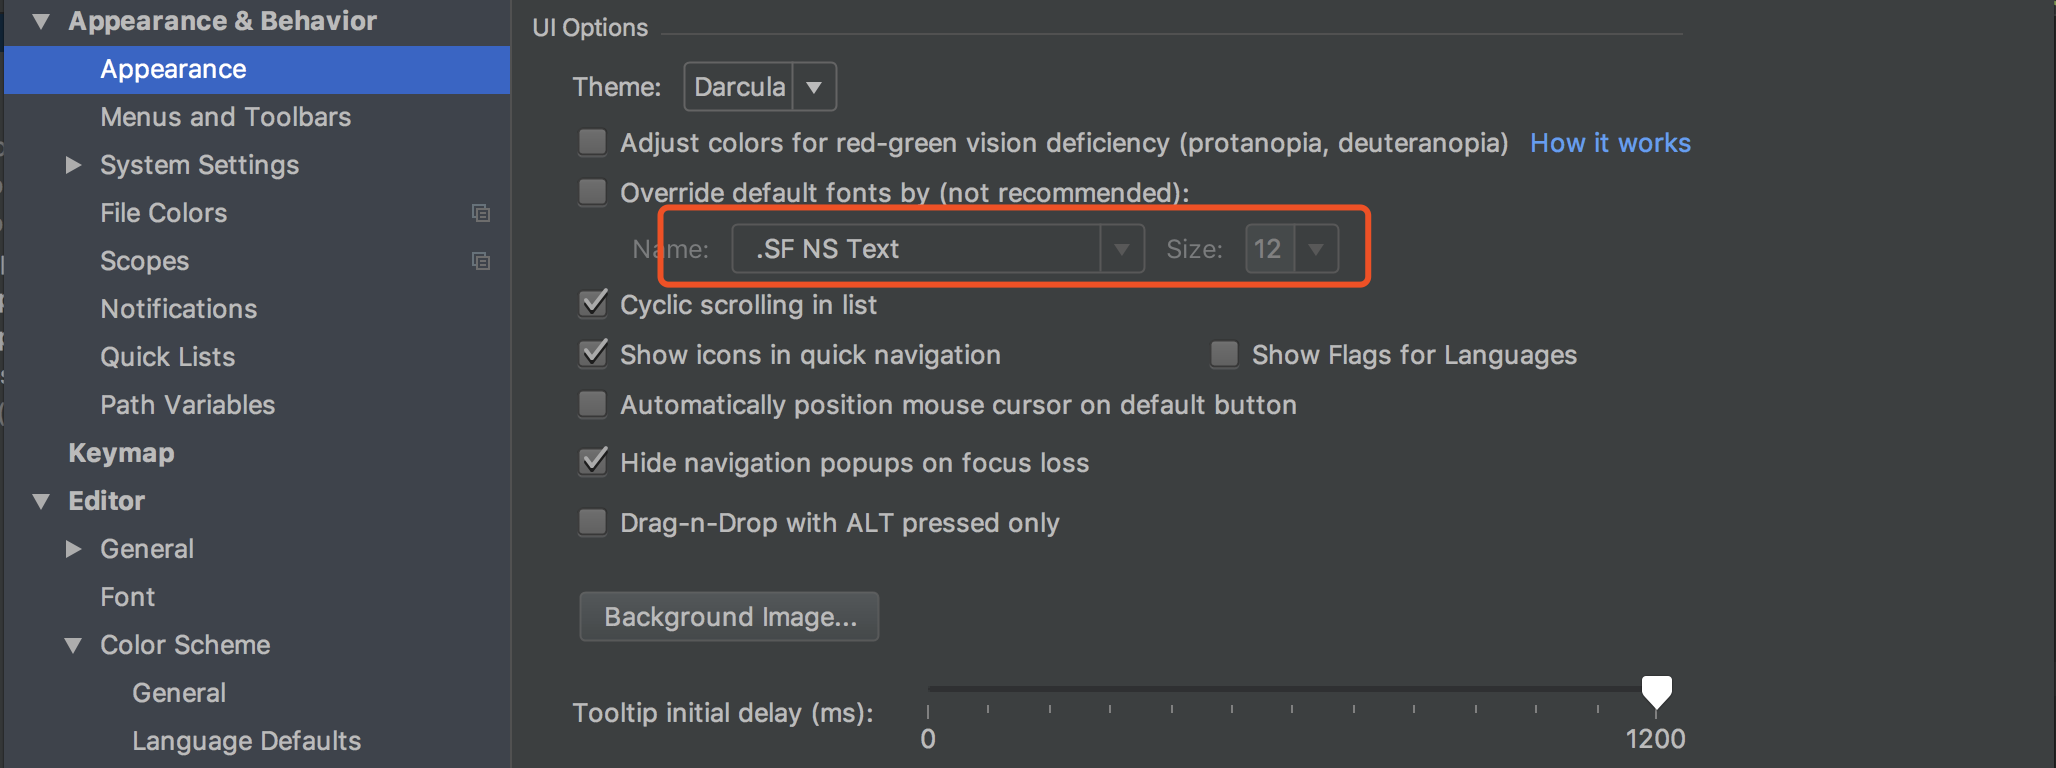This screenshot has height=768, width=2056.
Task: Click the Tooltip initial delay slider handle
Action: (1656, 691)
